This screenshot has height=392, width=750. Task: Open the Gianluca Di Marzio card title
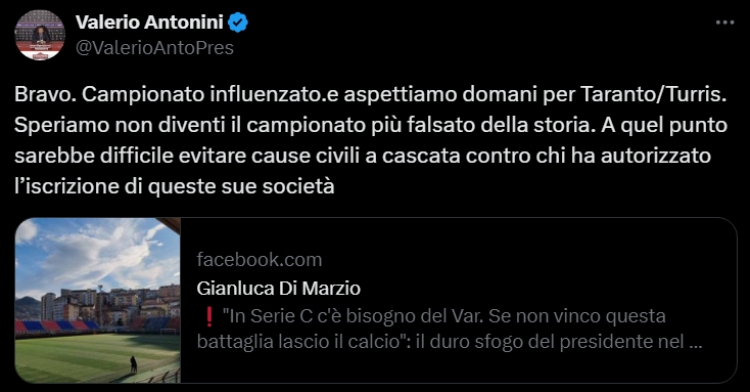[x=278, y=288]
